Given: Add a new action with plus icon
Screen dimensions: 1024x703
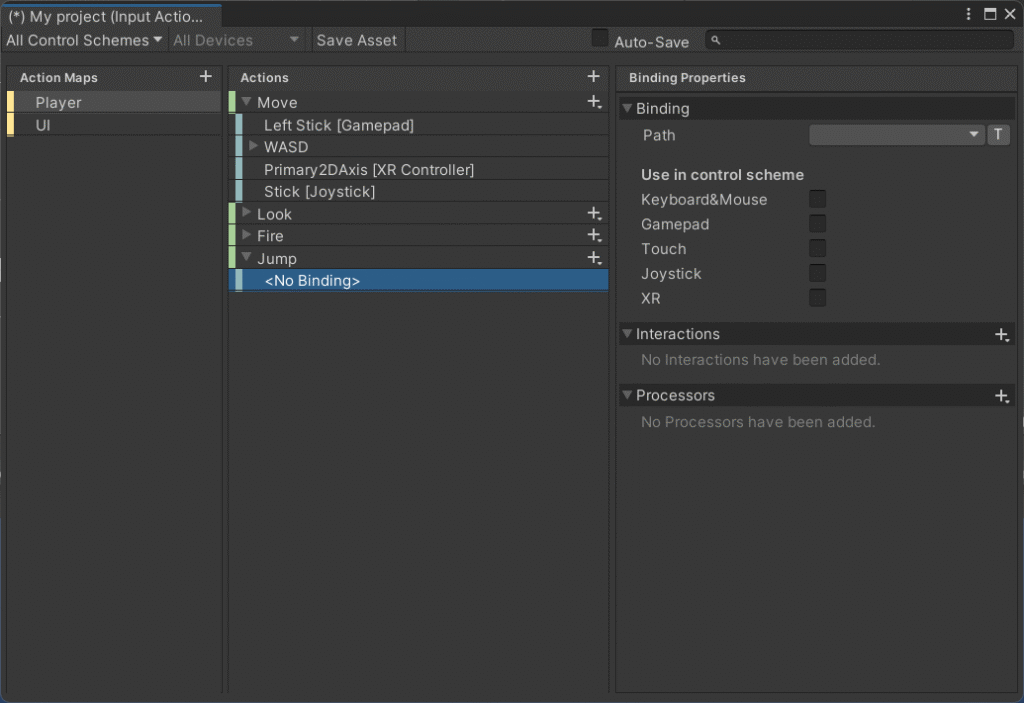Looking at the screenshot, I should pyautogui.click(x=593, y=77).
